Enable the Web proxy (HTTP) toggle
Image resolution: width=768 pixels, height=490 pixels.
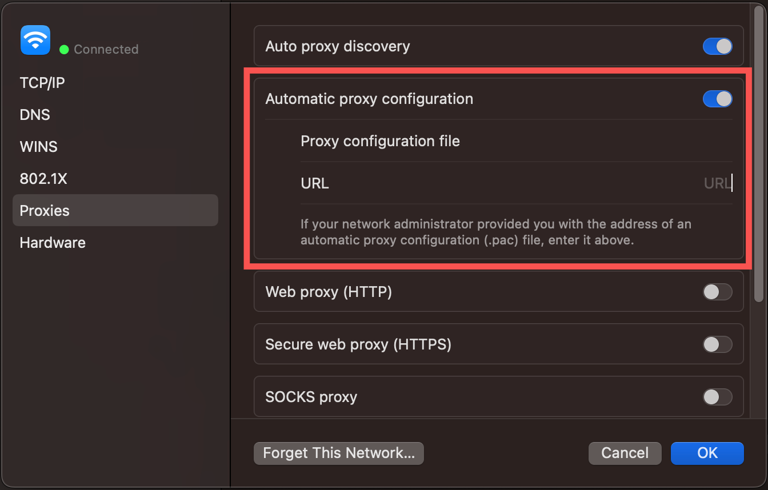(x=717, y=292)
